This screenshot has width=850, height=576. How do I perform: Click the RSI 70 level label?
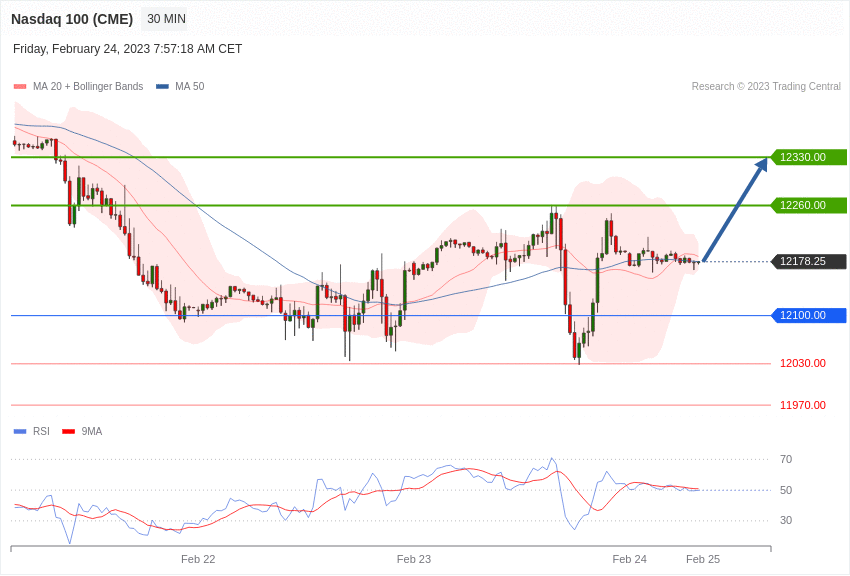(x=786, y=459)
